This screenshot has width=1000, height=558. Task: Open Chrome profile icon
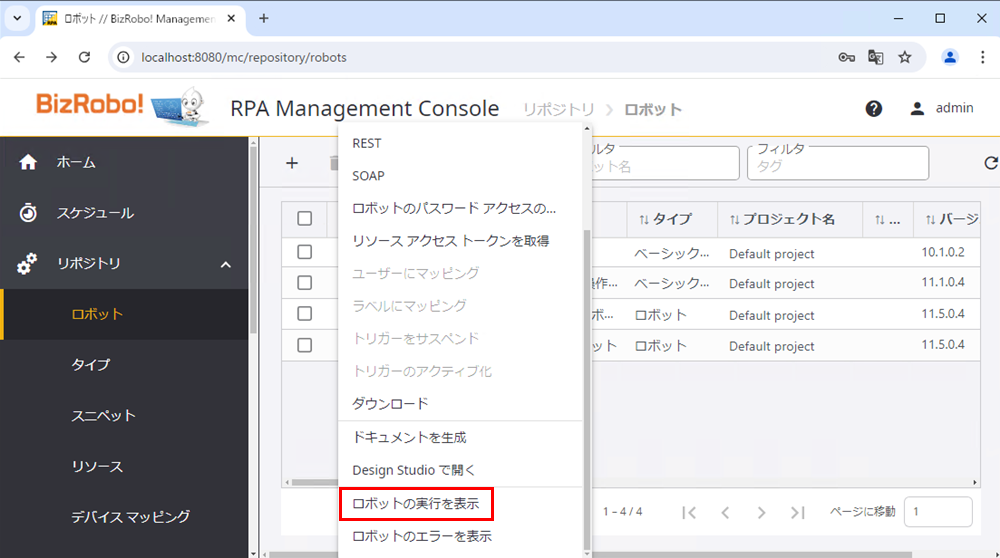pyautogui.click(x=950, y=57)
